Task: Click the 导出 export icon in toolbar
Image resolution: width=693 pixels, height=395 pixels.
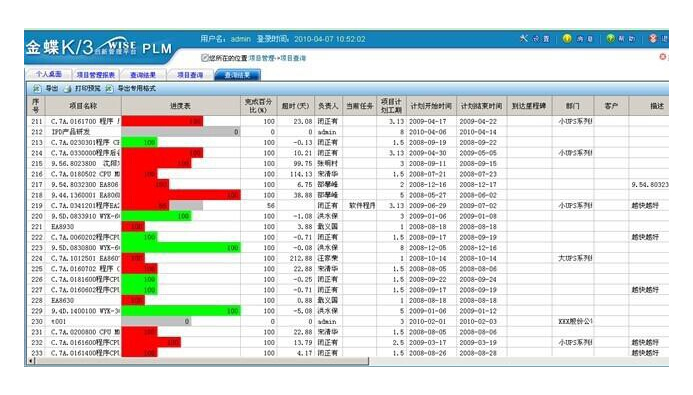Action: (37, 89)
